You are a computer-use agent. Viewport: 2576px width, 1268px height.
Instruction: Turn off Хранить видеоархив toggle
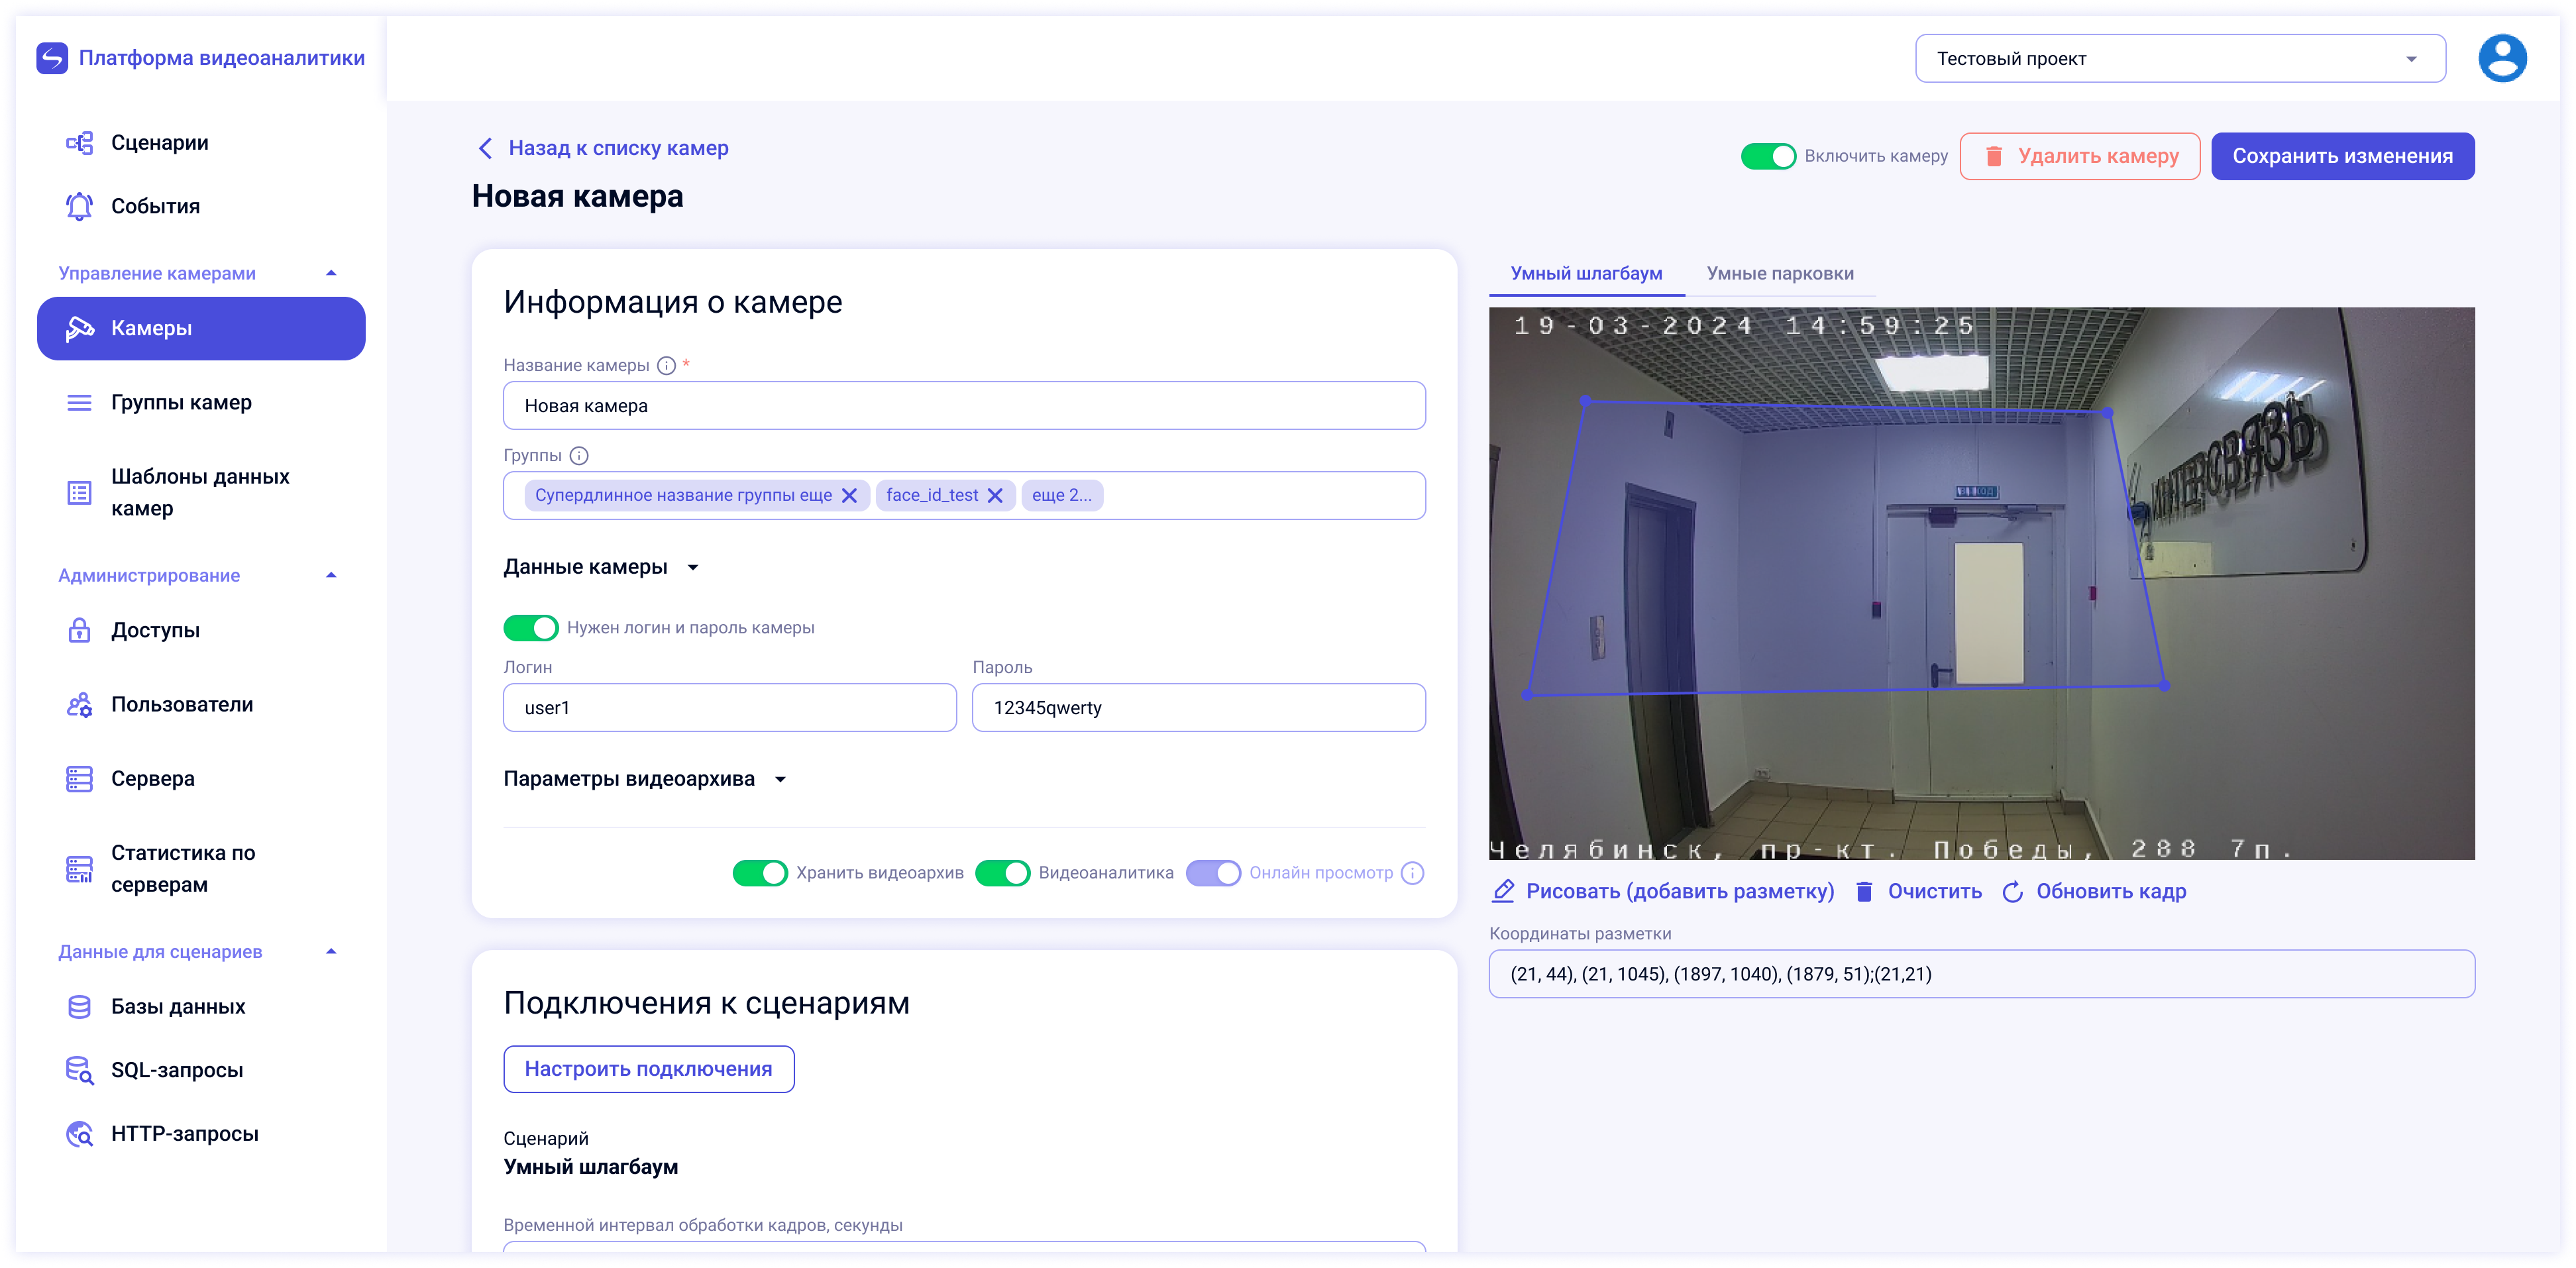click(x=760, y=873)
